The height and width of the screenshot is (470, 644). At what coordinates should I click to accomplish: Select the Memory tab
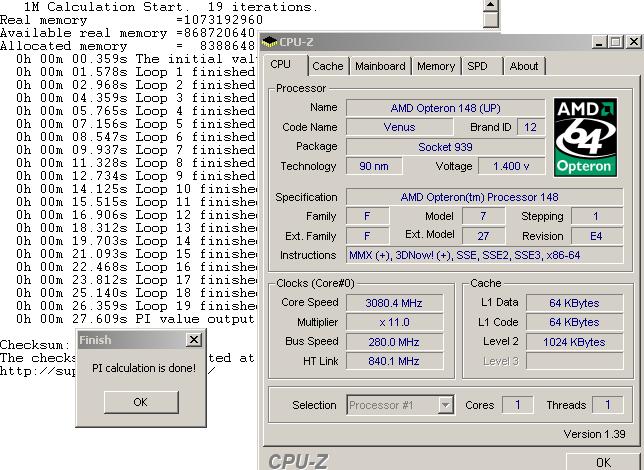tap(436, 66)
